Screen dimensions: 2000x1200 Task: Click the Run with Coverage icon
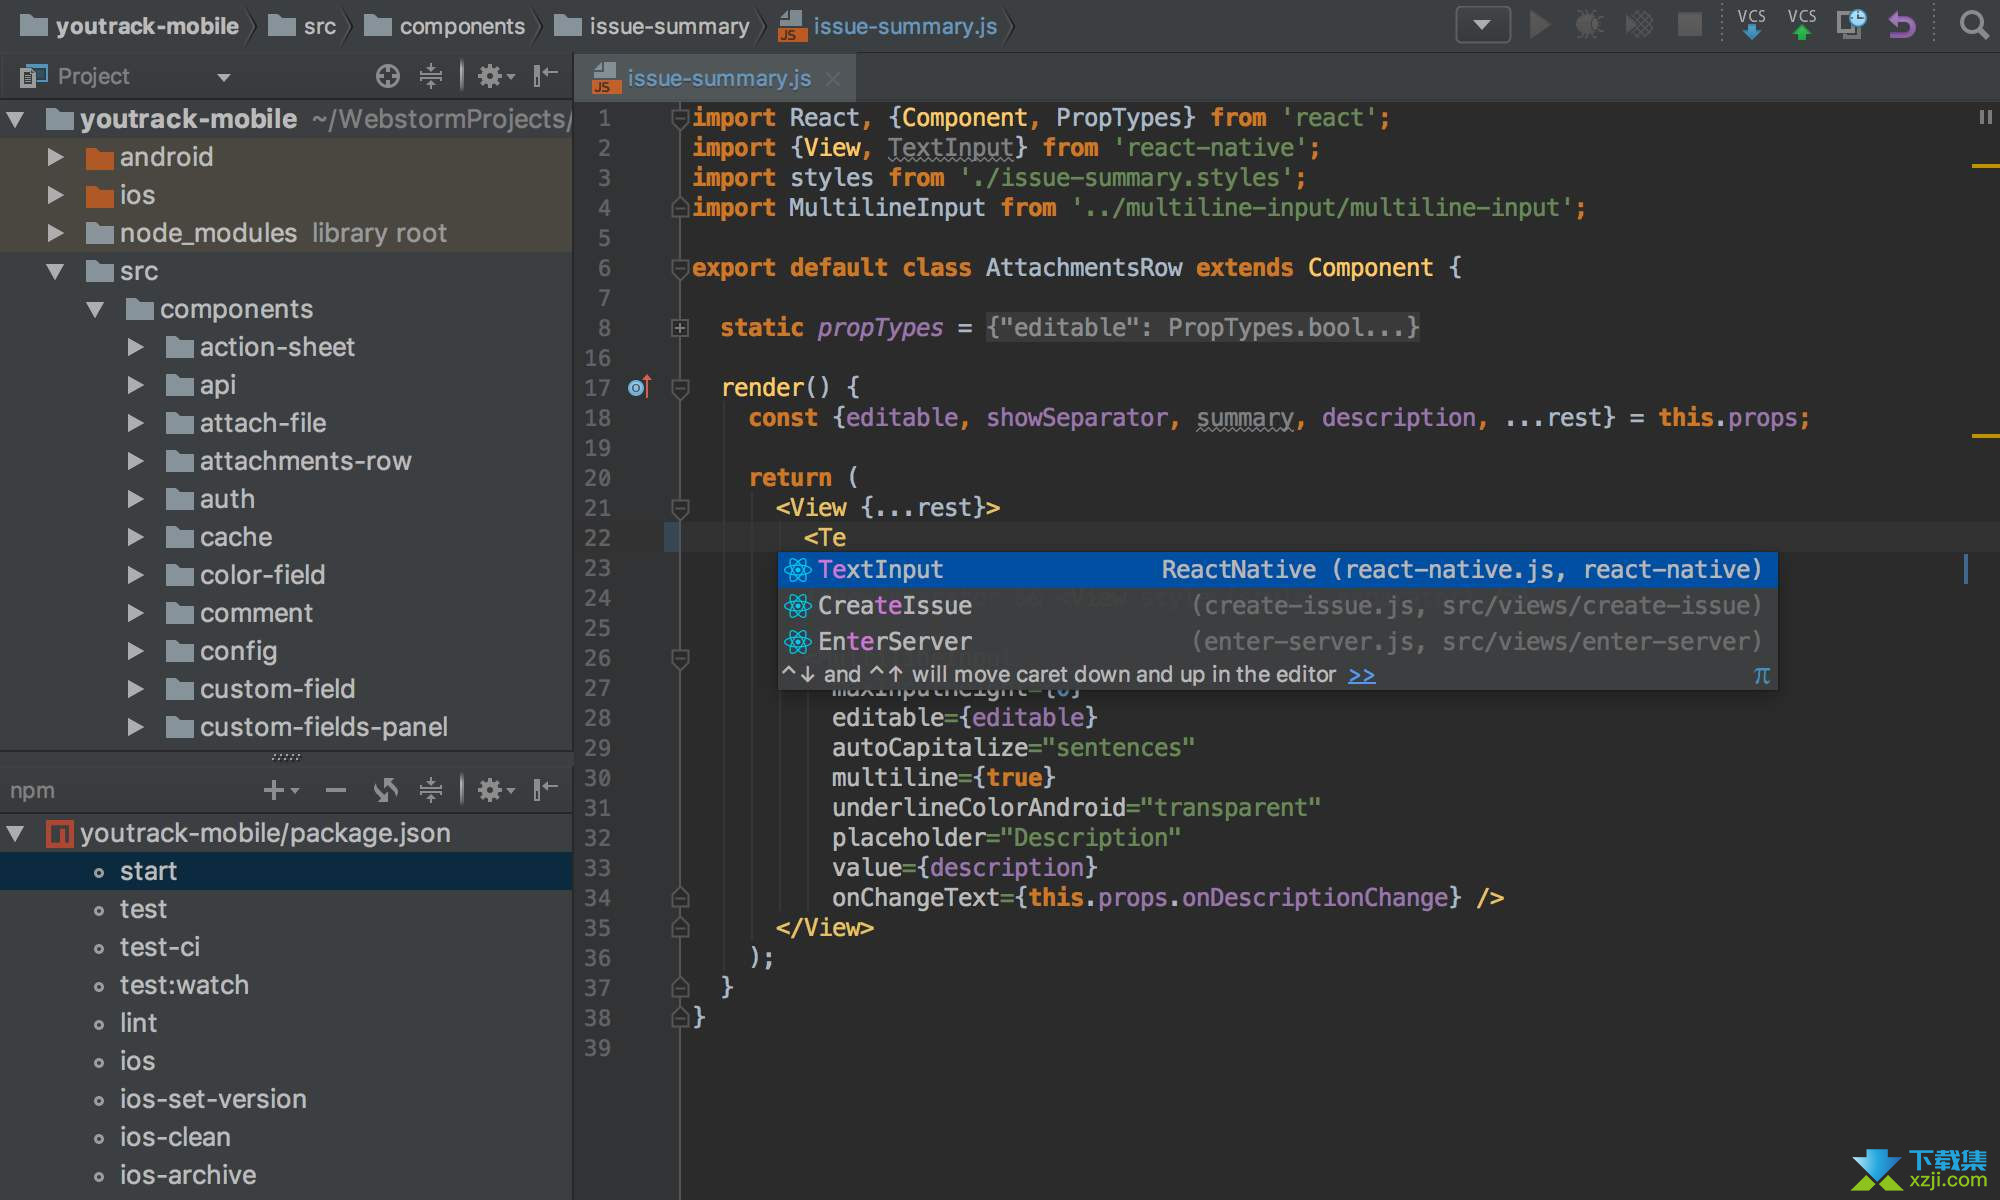[x=1639, y=25]
